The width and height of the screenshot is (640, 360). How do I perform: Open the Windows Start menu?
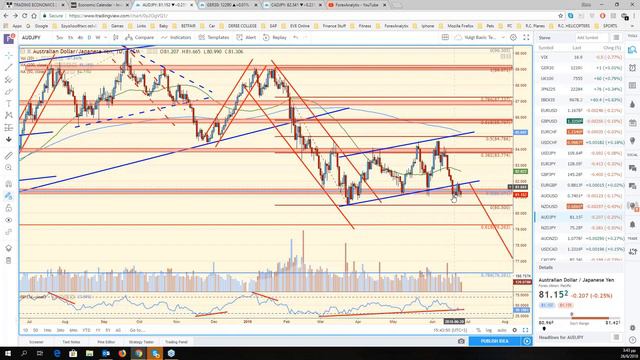[8, 353]
